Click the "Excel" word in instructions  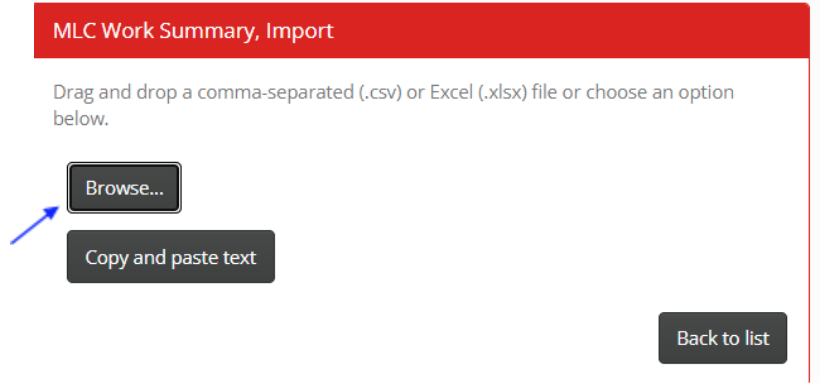pyautogui.click(x=453, y=93)
